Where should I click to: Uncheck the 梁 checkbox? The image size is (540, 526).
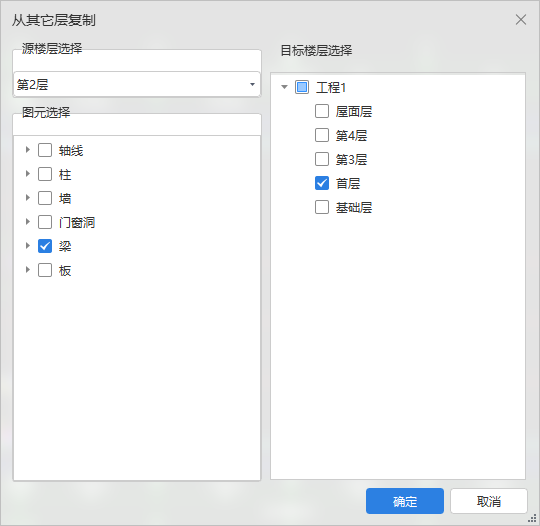tap(45, 246)
